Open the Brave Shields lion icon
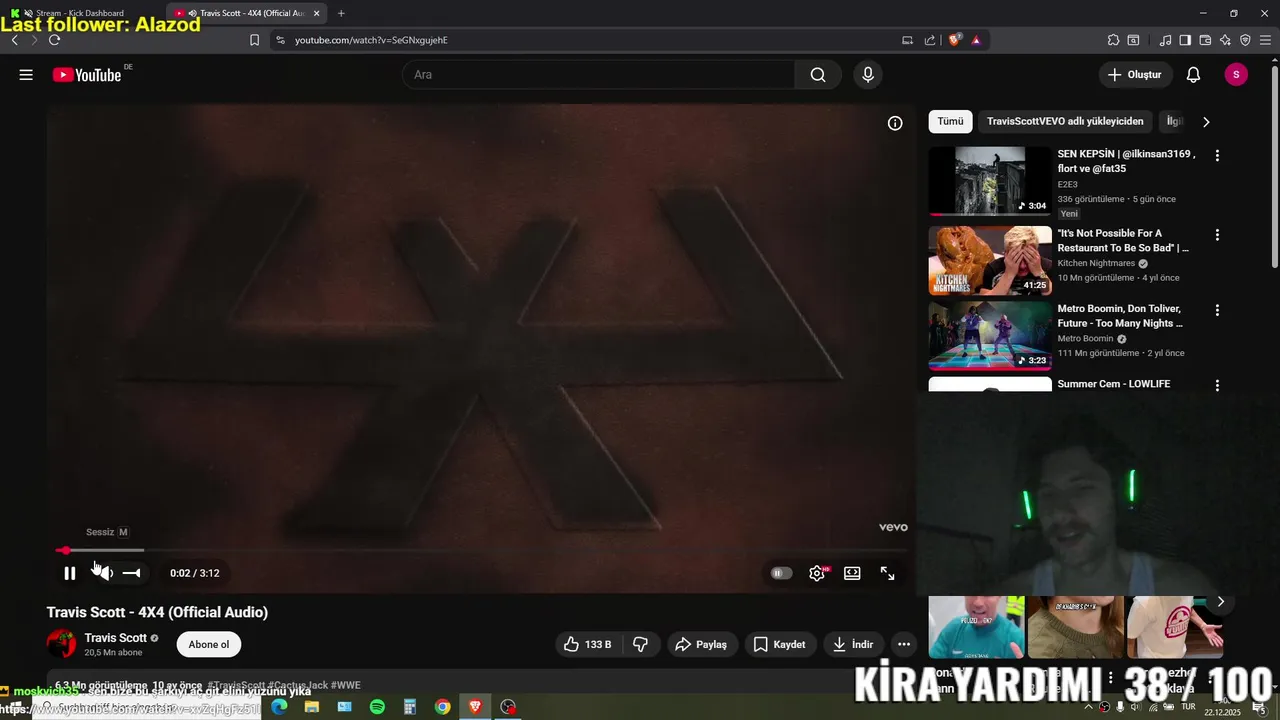1280x720 pixels. (954, 40)
